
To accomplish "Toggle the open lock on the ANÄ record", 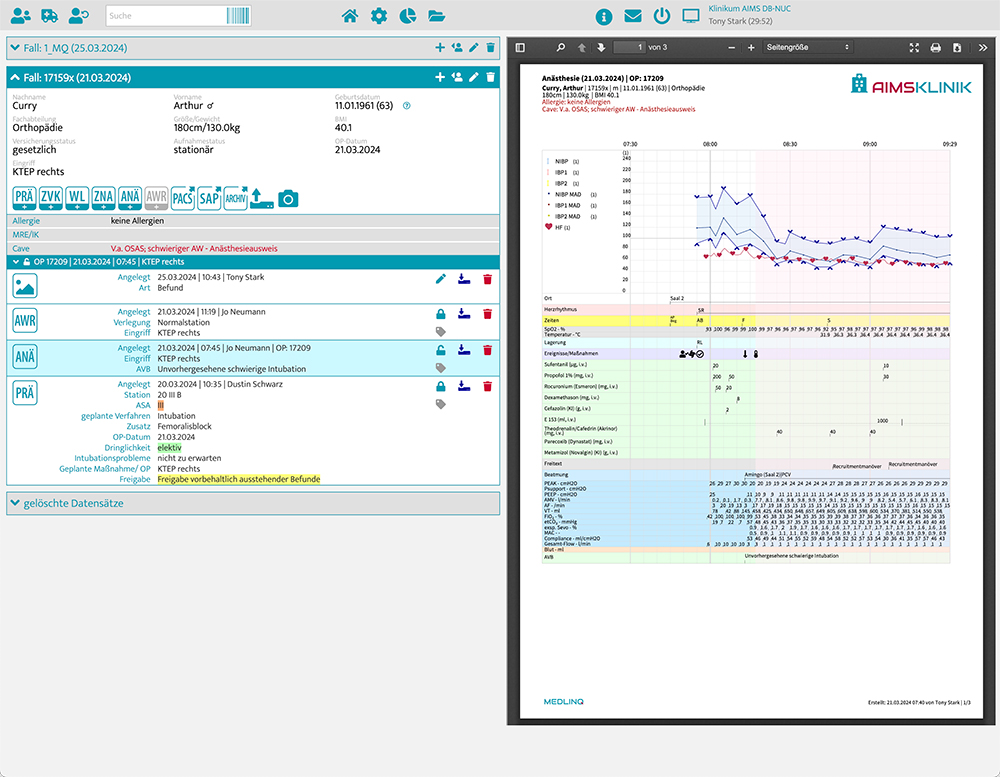I will [x=441, y=350].
